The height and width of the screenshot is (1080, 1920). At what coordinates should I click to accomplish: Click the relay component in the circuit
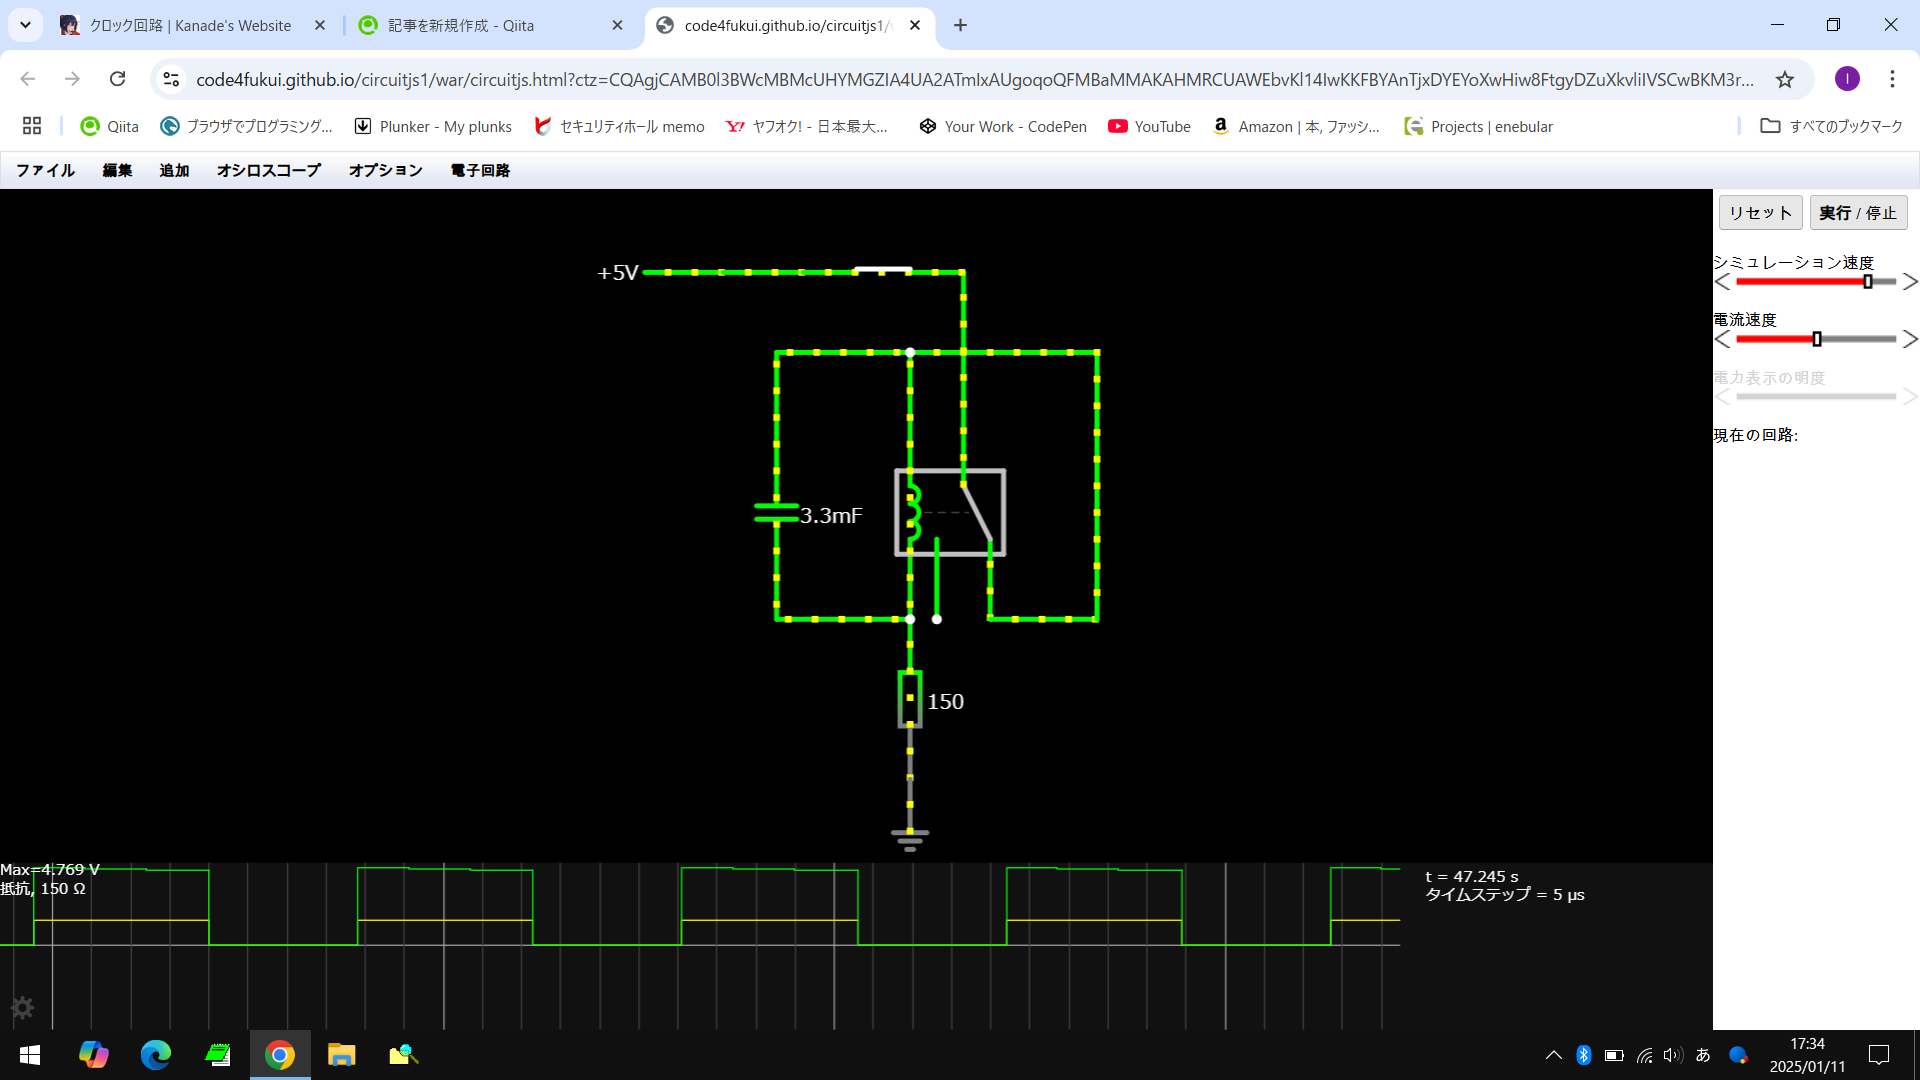click(x=949, y=512)
